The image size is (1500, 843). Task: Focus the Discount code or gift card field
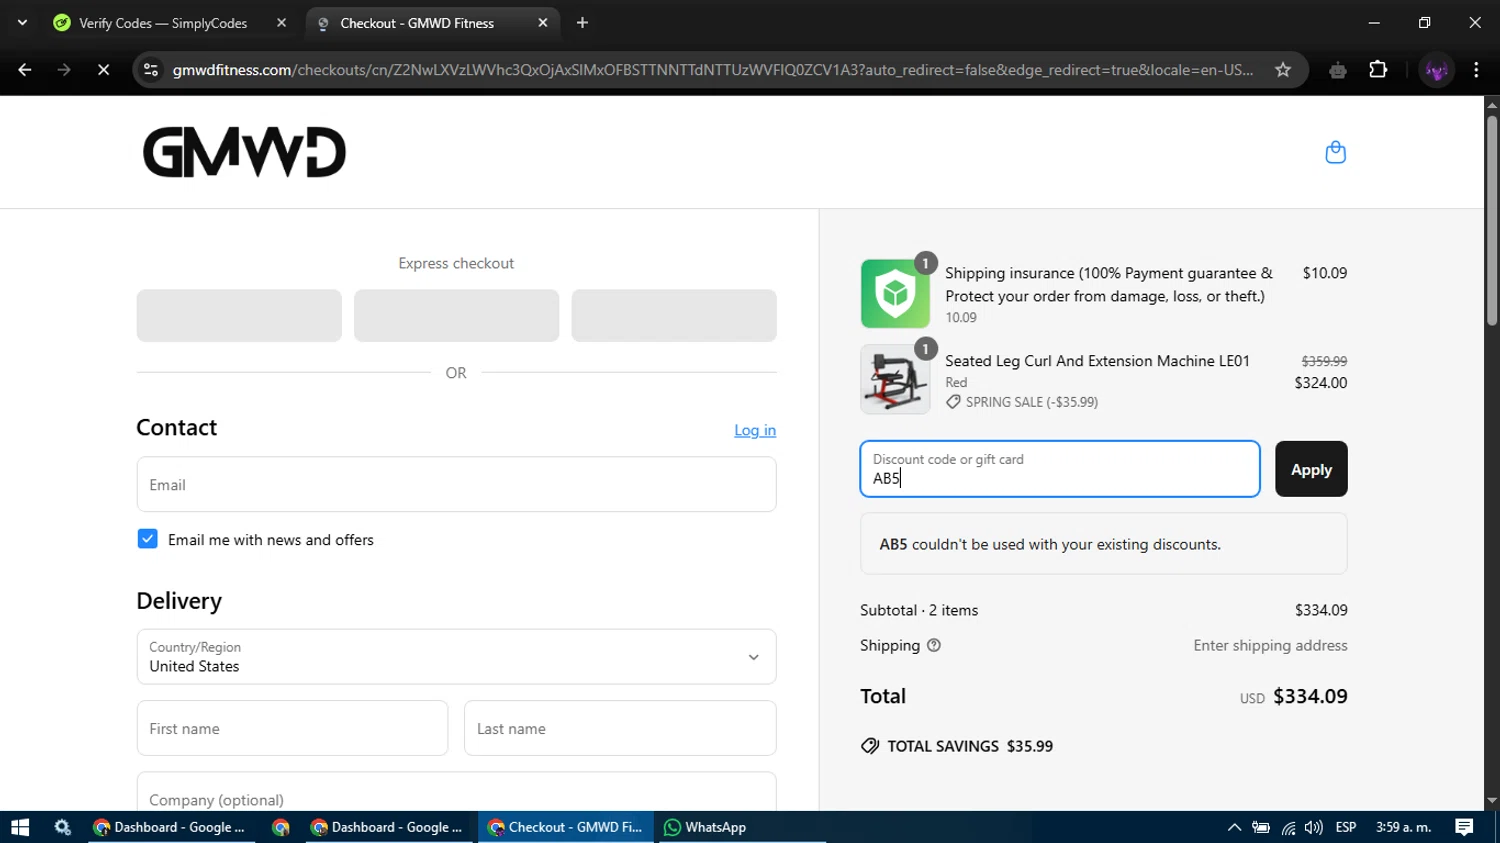coord(1060,469)
